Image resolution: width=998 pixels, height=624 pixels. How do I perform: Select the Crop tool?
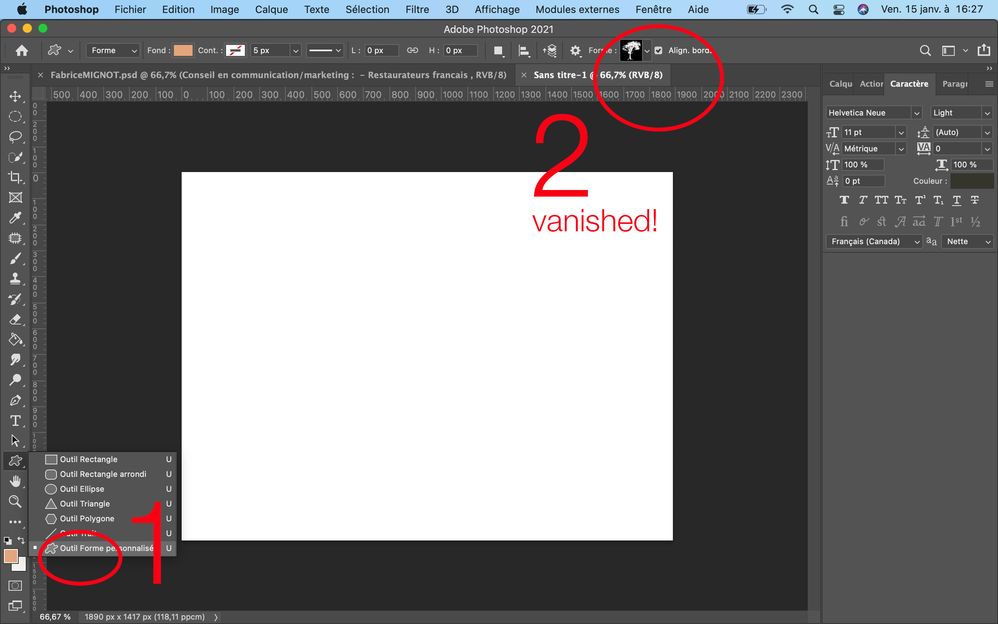15,178
